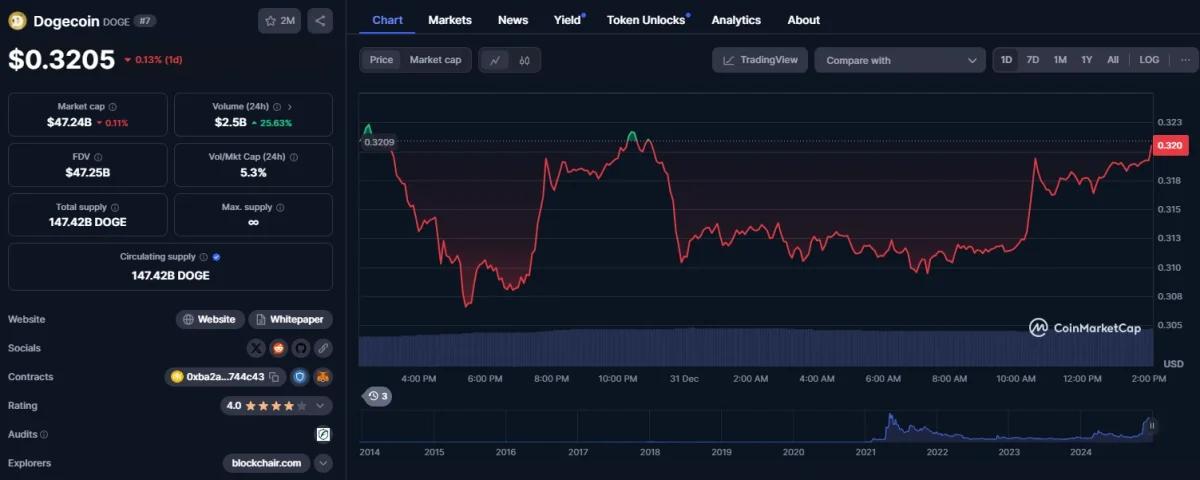
Task: Select candlestick chart style
Action: coord(525,60)
